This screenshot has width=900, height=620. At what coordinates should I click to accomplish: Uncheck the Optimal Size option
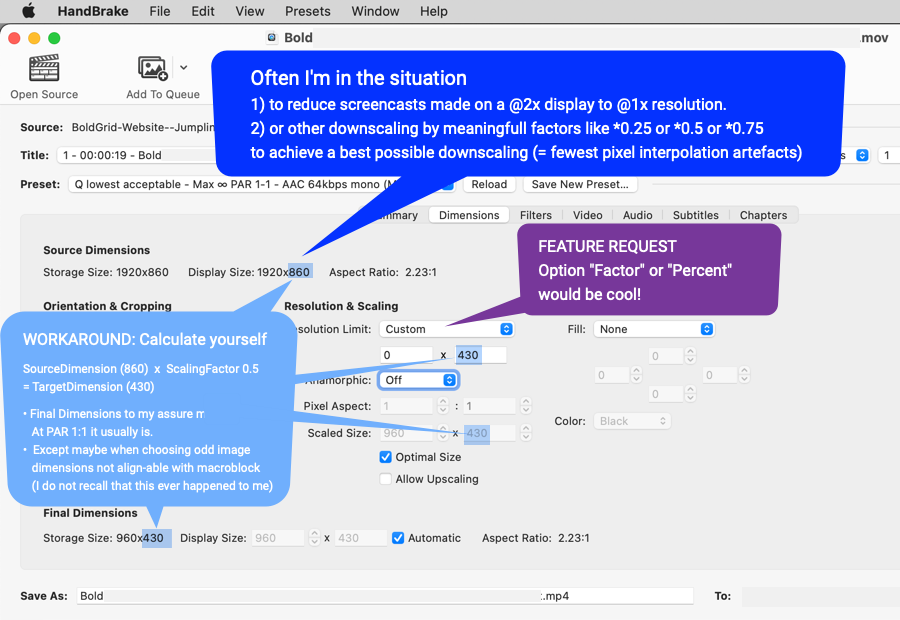coord(385,457)
